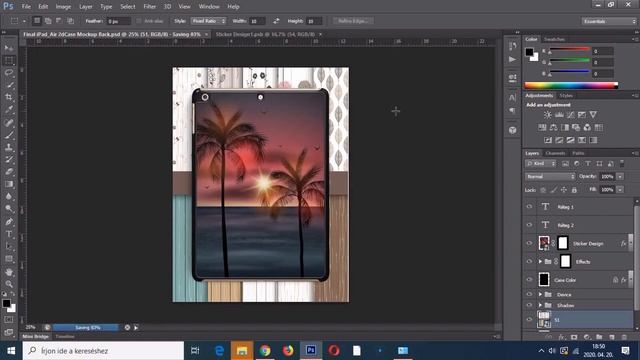Open the Style dropdown Fixed Ratio
The width and height of the screenshot is (640, 360).
click(208, 21)
